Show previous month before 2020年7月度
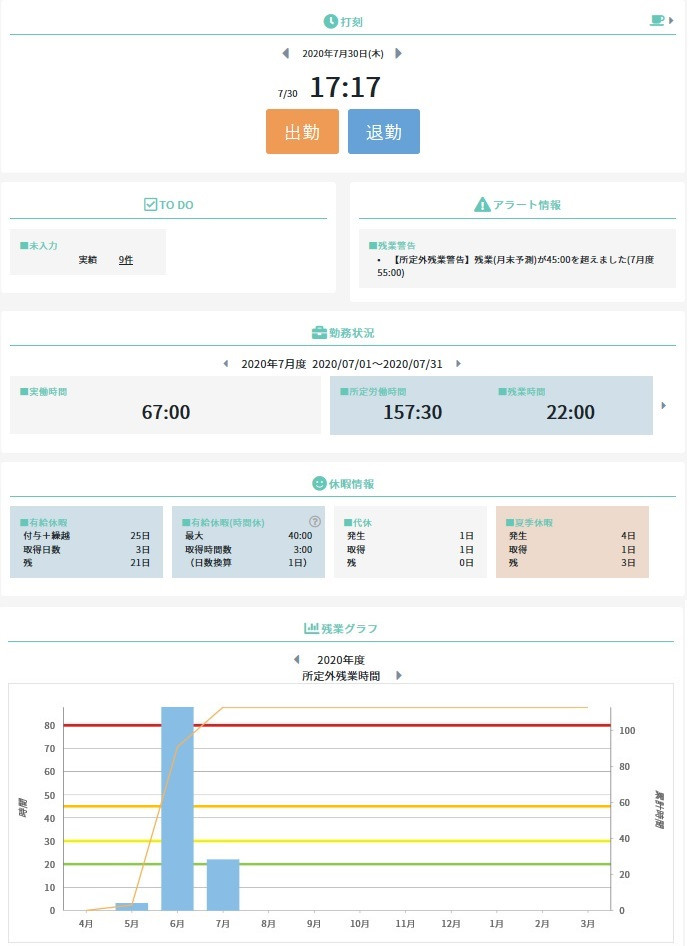The width and height of the screenshot is (689, 946). pos(225,364)
